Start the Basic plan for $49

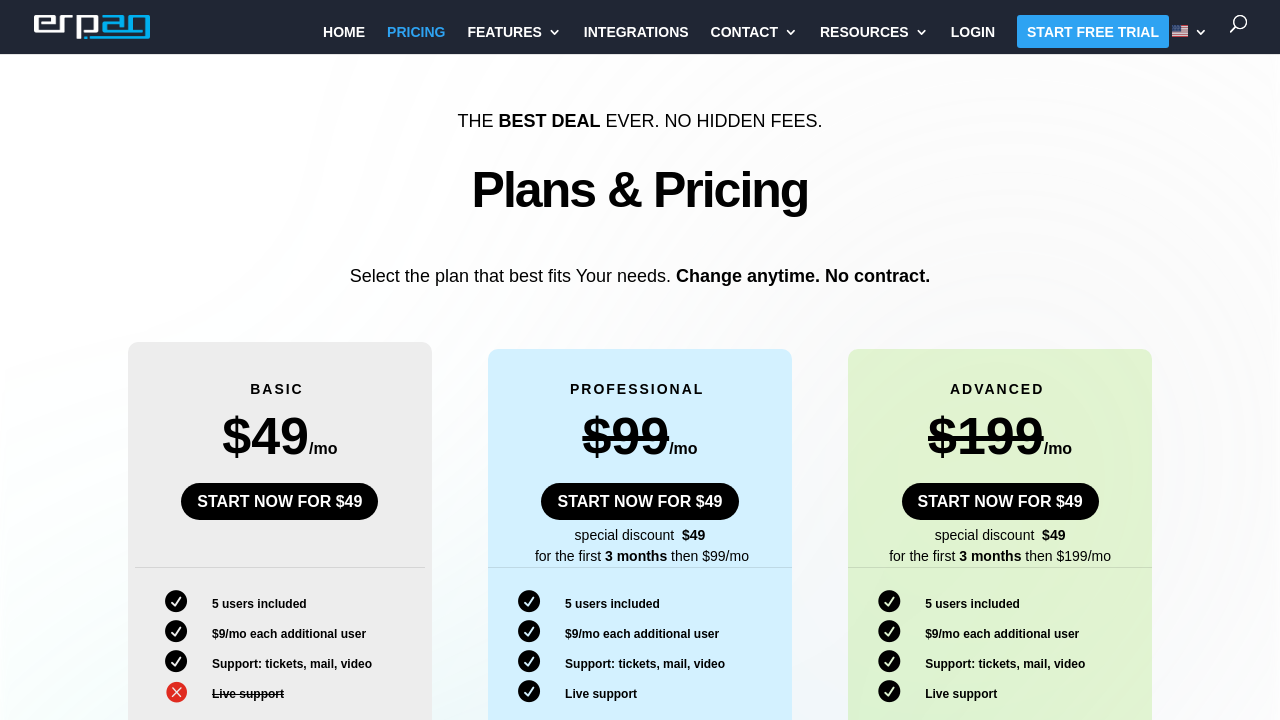280,502
